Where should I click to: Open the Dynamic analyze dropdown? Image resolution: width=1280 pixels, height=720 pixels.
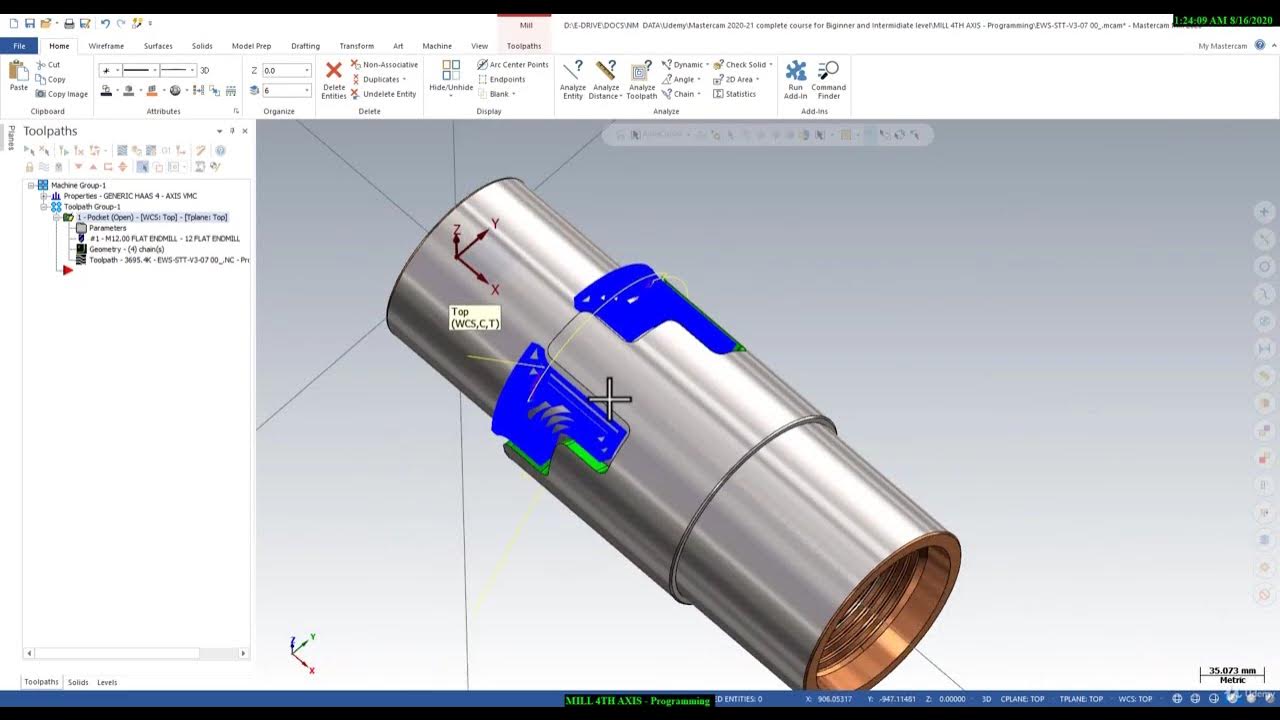click(708, 64)
